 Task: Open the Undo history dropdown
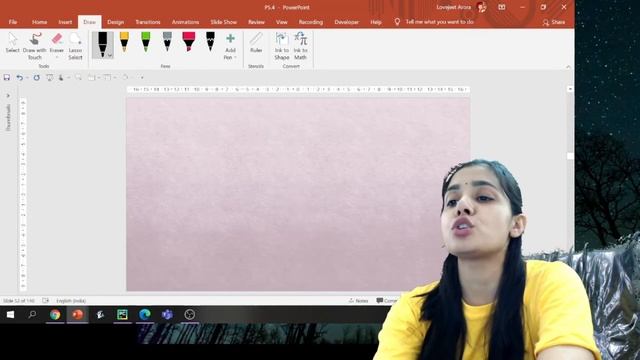(27, 78)
